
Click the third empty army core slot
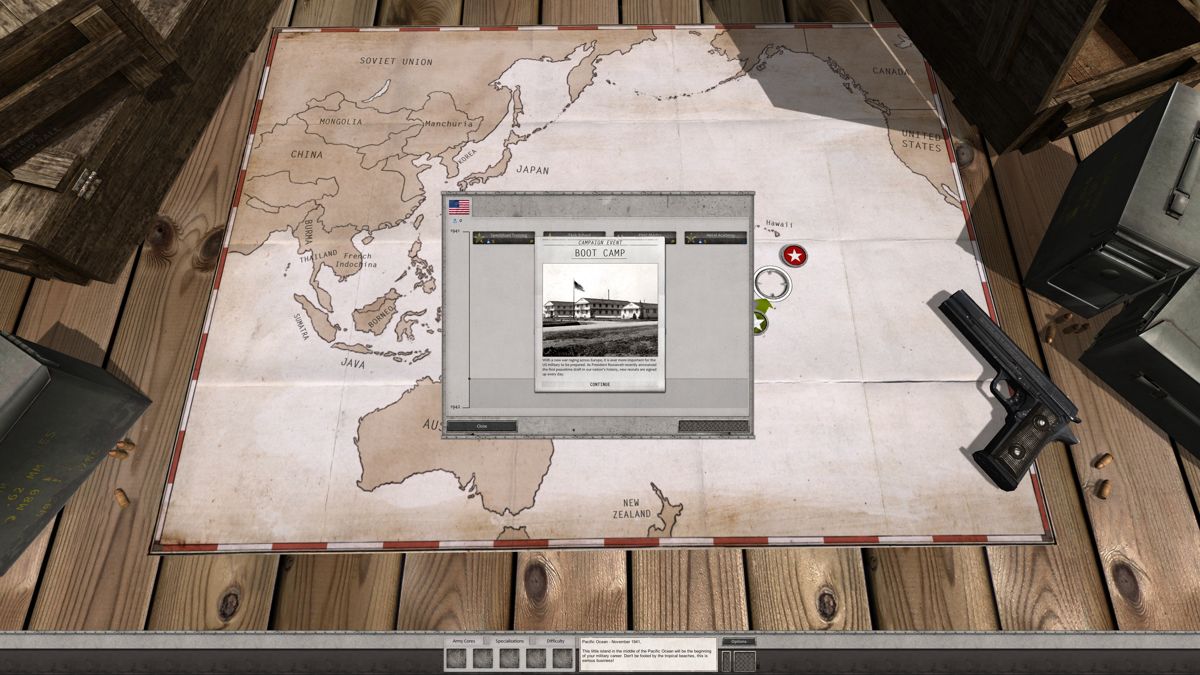[x=510, y=659]
